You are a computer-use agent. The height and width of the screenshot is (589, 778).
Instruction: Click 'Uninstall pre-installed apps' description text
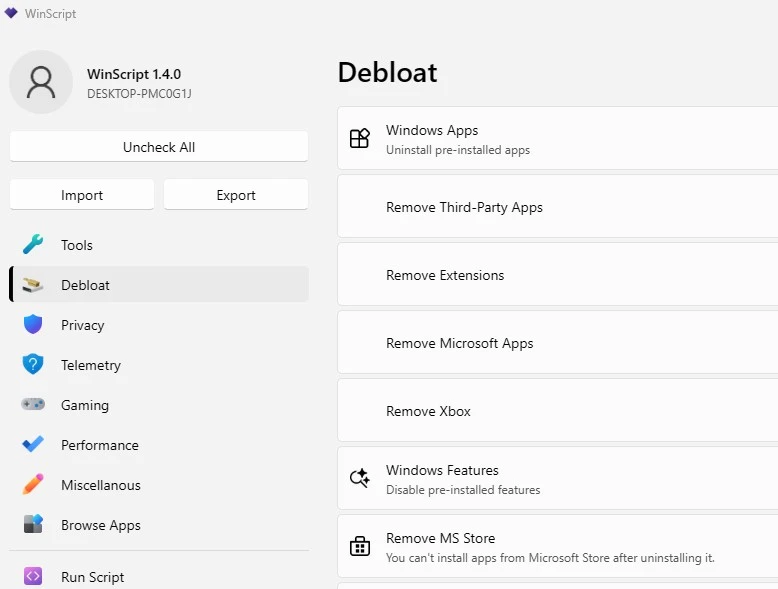[x=458, y=150]
